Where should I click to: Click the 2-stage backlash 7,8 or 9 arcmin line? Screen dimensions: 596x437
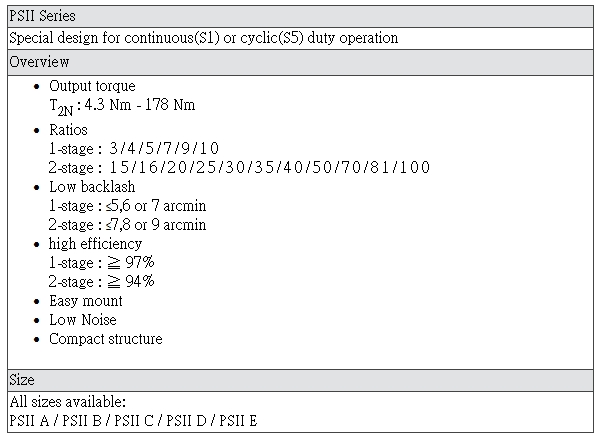pyautogui.click(x=127, y=225)
